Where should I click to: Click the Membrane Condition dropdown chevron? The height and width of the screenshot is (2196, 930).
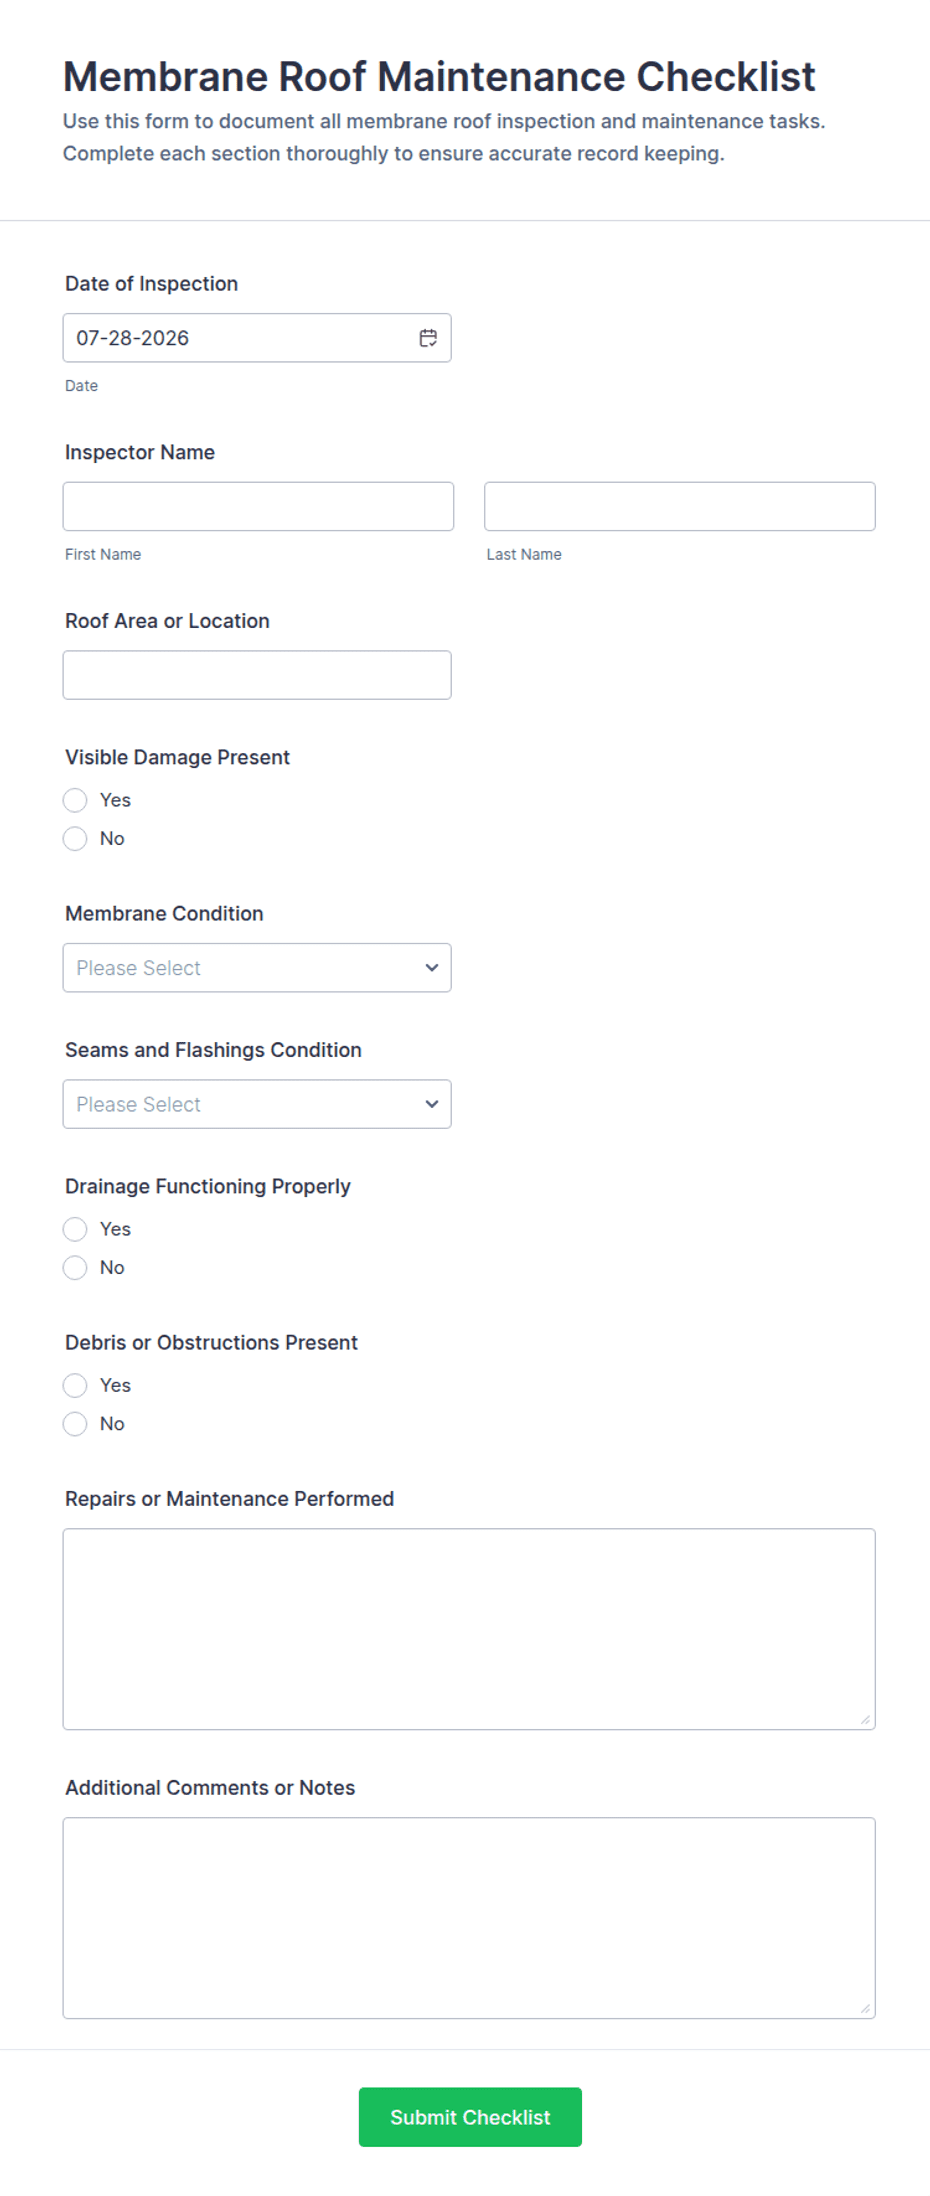click(x=432, y=968)
